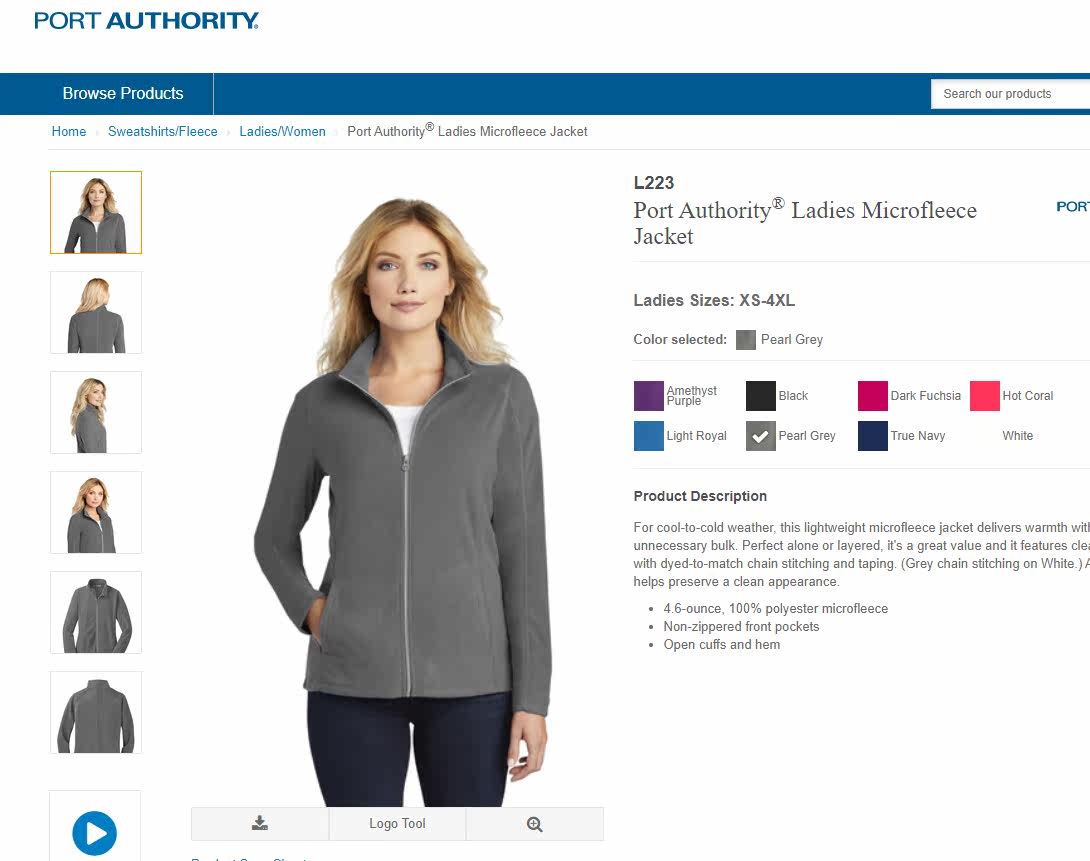The height and width of the screenshot is (861, 1090).
Task: Select the first front view thumbnail
Action: (96, 213)
